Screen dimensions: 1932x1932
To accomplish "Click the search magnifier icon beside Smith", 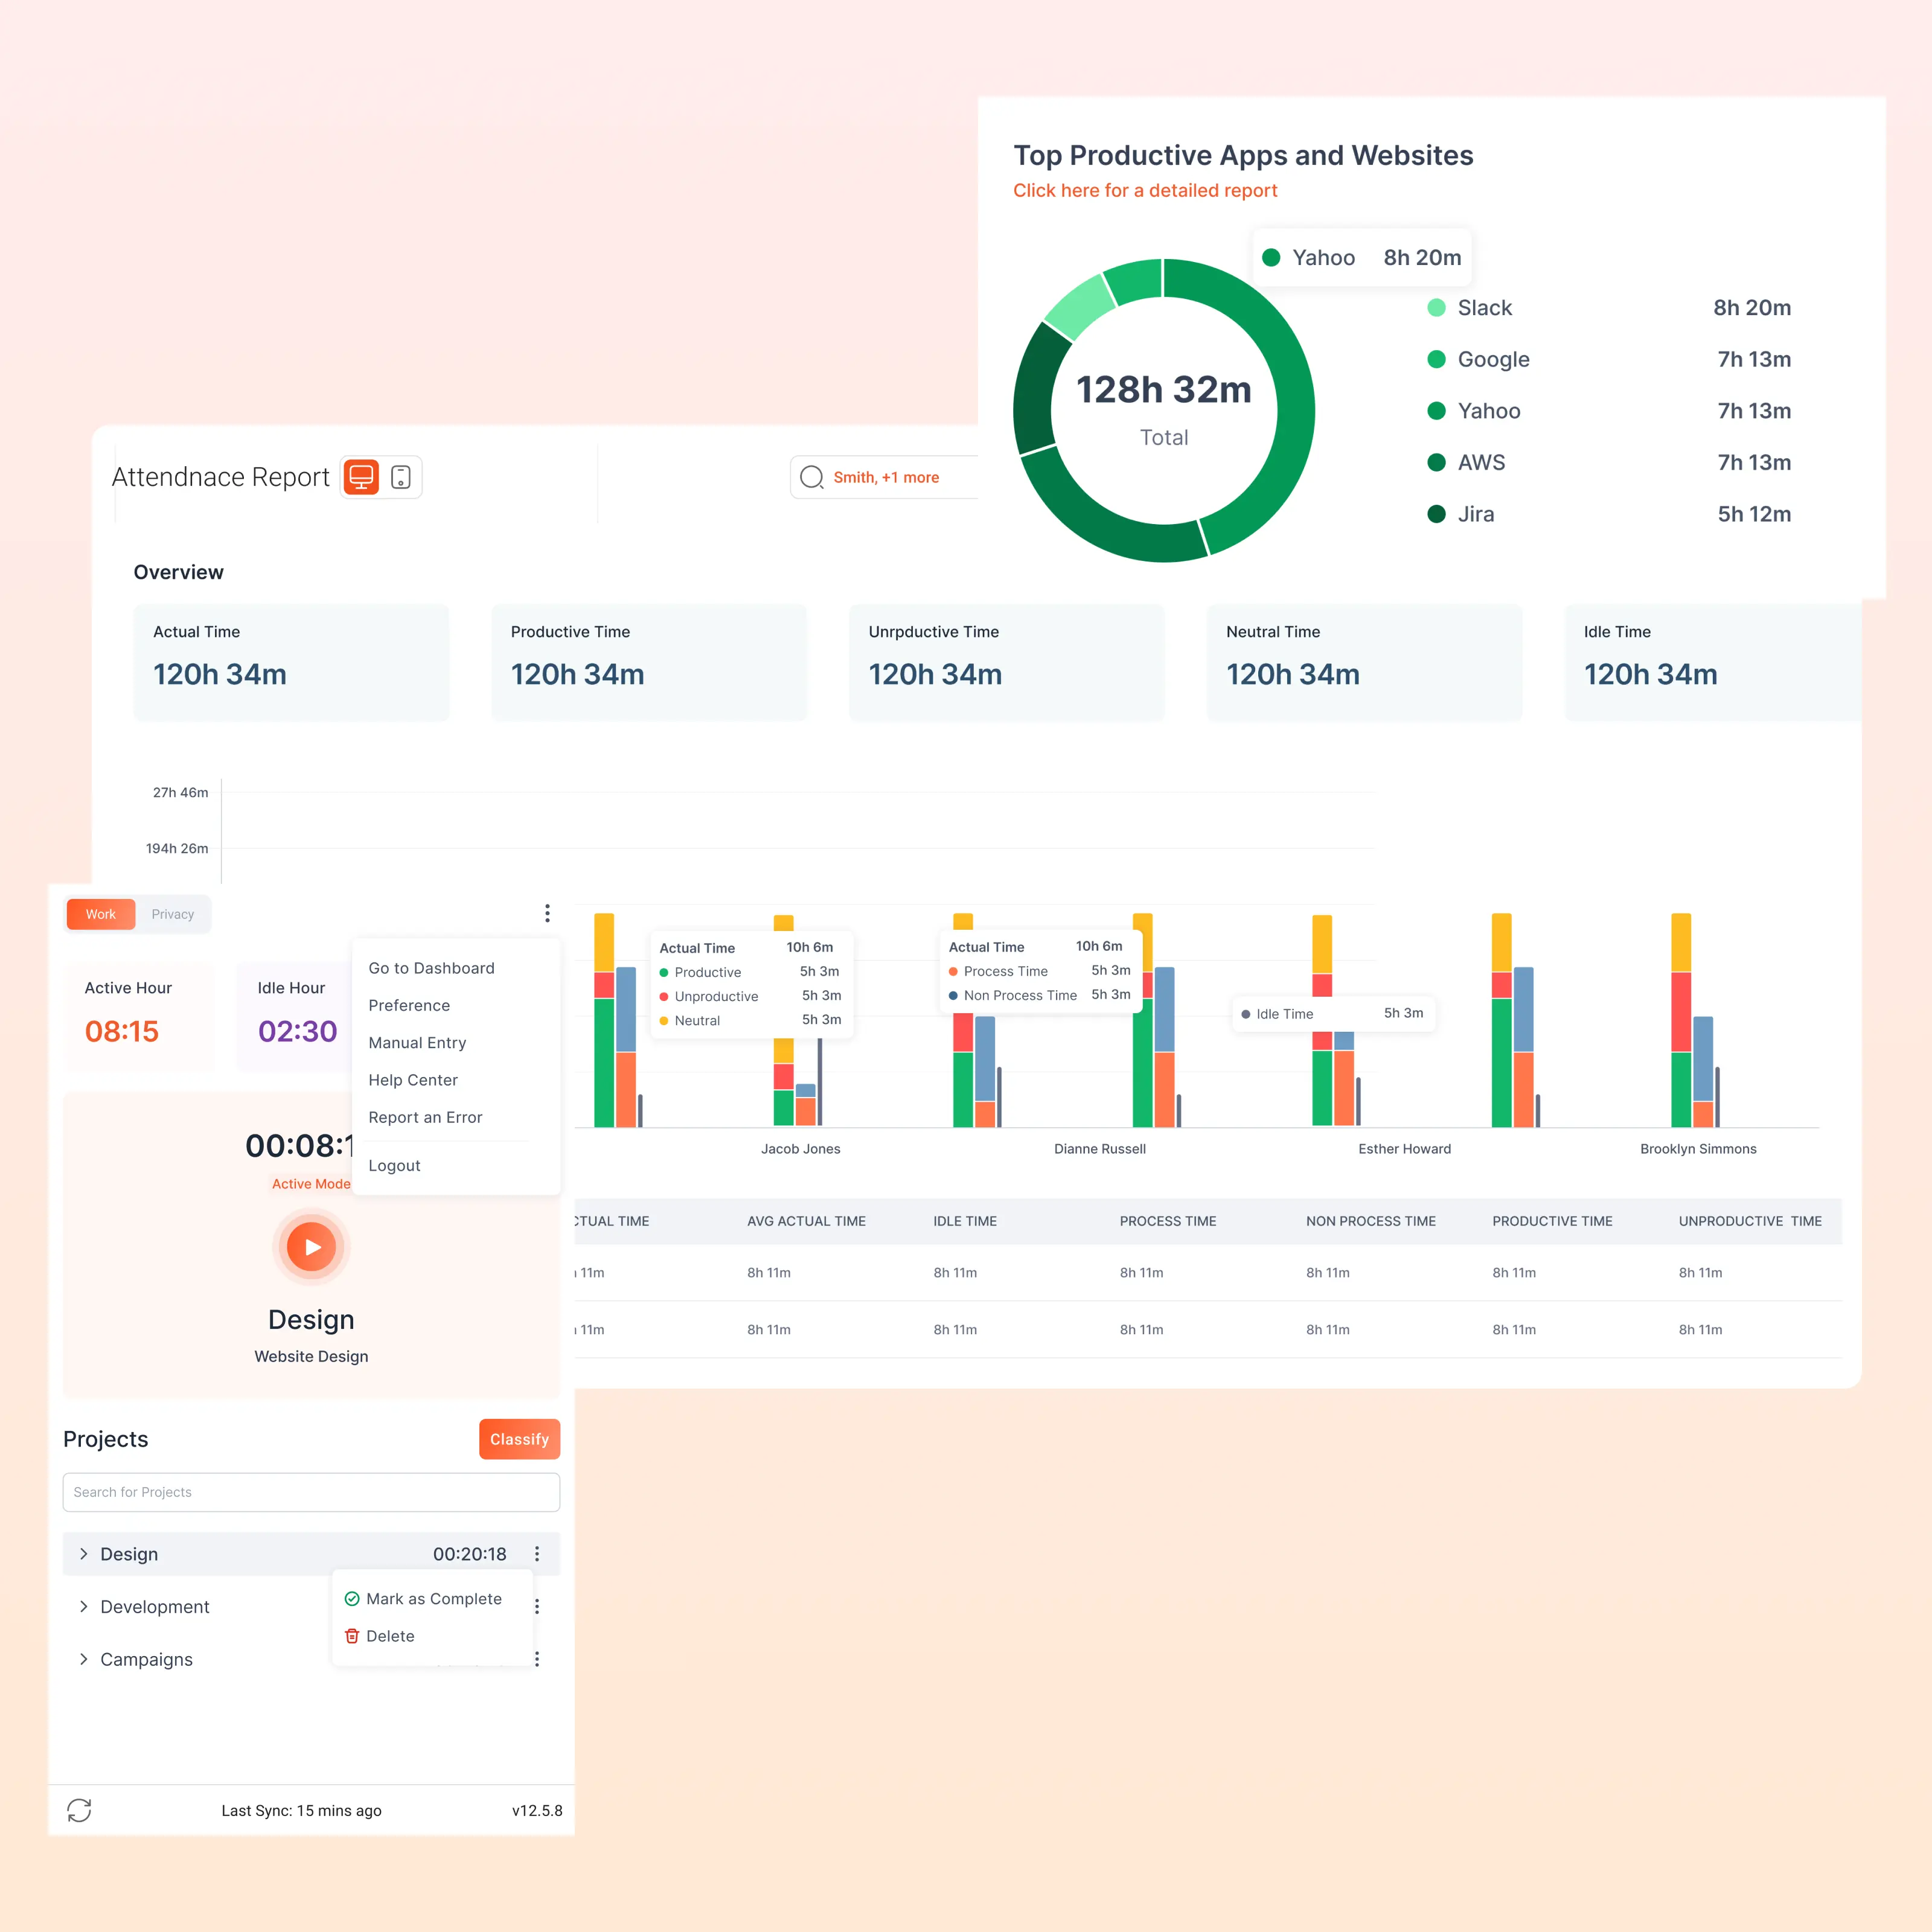I will 812,477.
